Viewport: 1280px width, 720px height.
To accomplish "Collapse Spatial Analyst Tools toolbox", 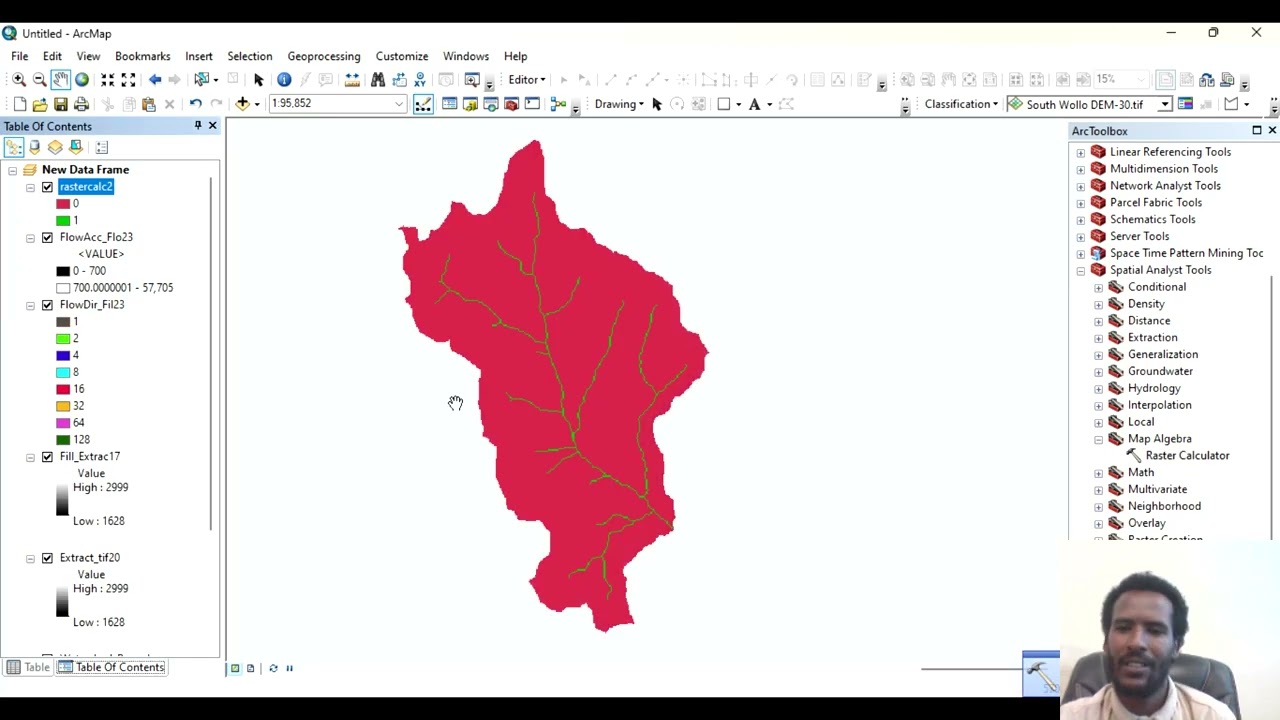I will coord(1080,270).
